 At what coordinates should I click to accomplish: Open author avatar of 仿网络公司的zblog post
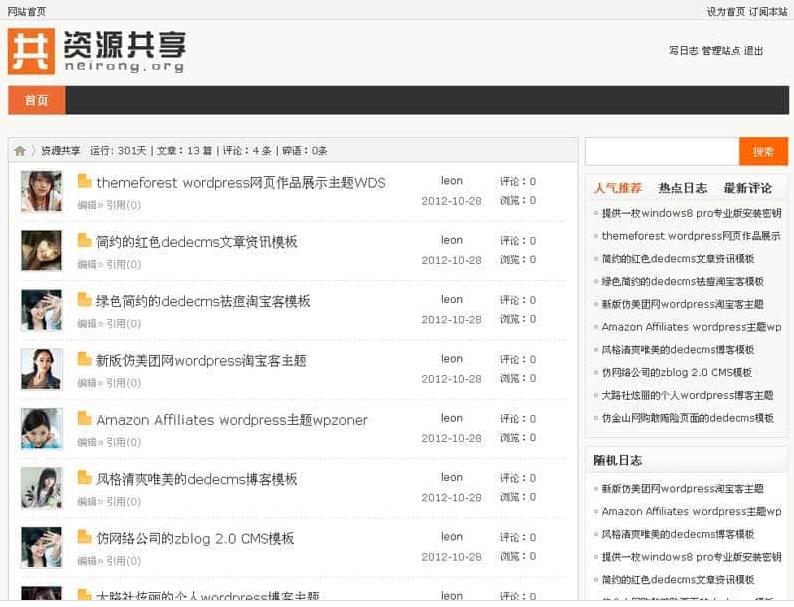click(x=41, y=547)
